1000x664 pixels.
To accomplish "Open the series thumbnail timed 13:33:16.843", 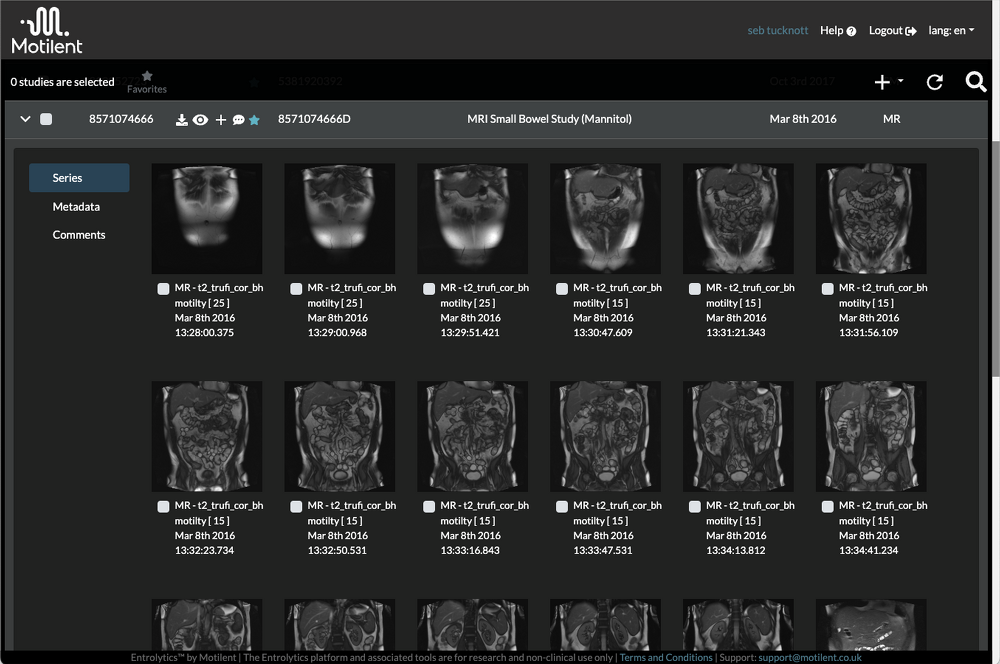I will pyautogui.click(x=473, y=436).
